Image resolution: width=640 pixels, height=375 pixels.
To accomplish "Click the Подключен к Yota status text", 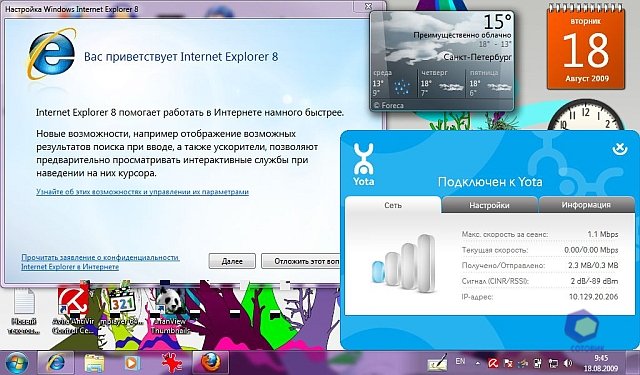I will [x=490, y=182].
